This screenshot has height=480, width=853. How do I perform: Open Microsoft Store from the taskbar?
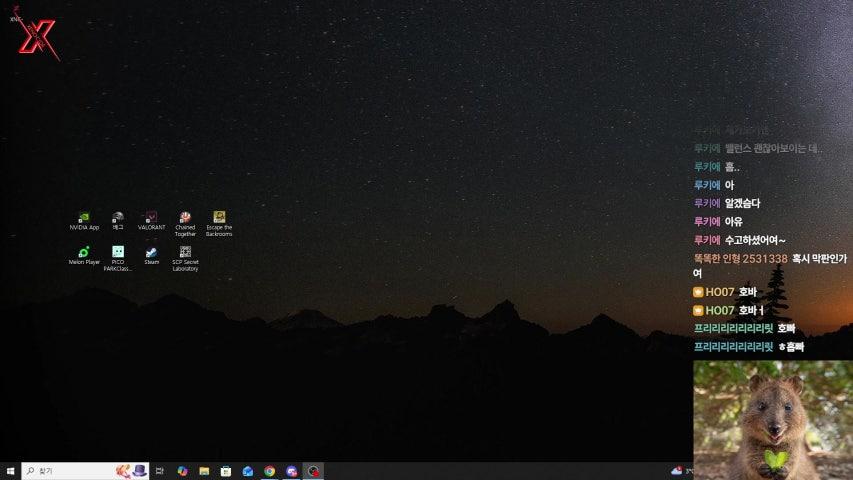(226, 471)
